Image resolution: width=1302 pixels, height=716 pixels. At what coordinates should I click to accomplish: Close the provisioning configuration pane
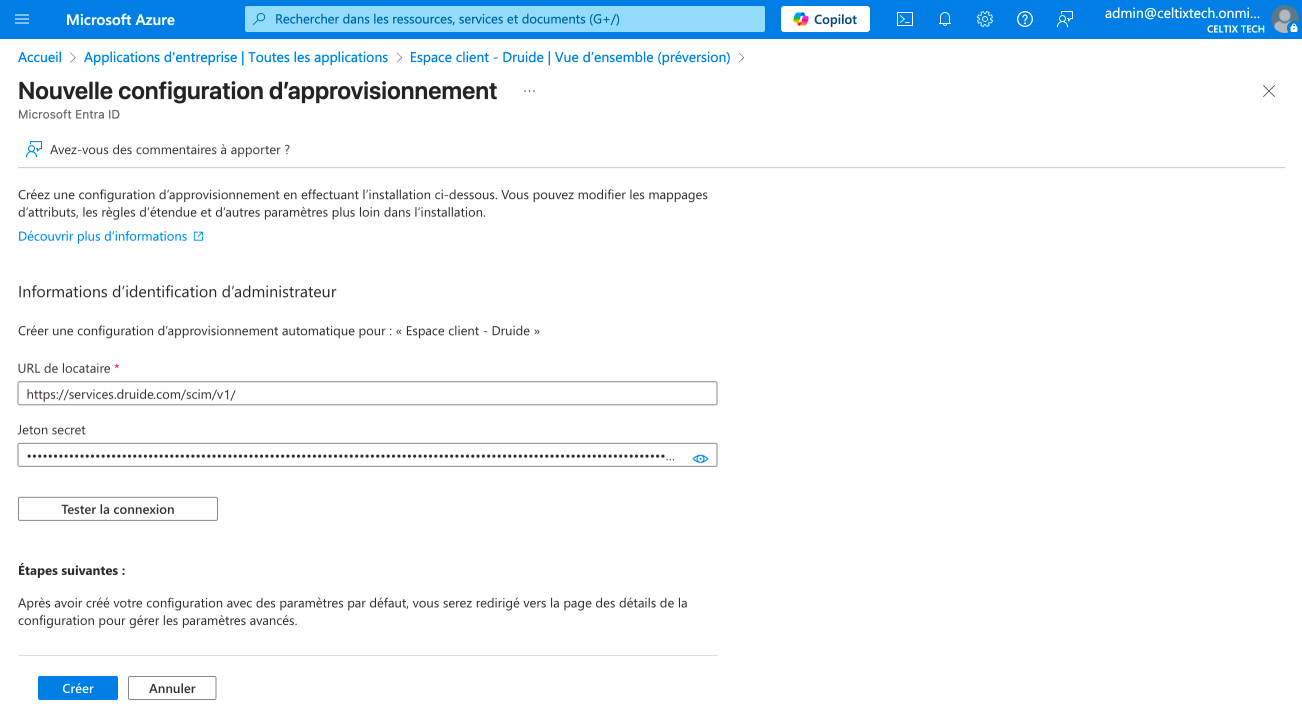(x=1268, y=91)
